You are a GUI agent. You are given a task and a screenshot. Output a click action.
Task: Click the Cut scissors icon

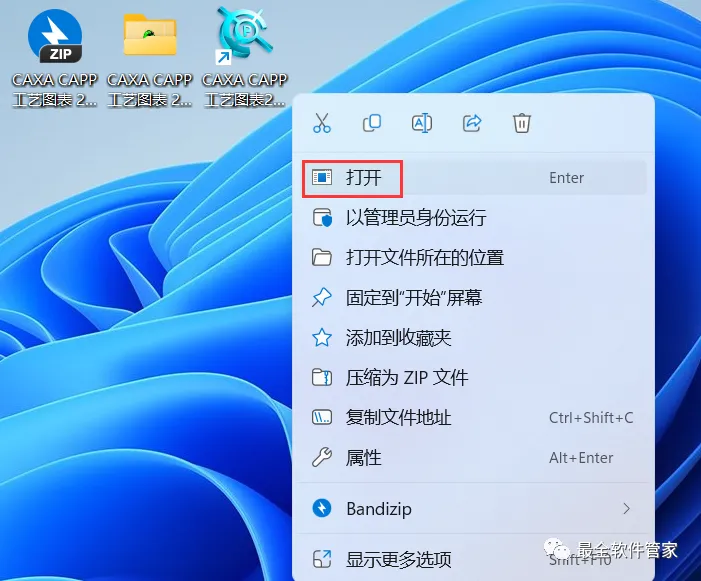click(x=322, y=123)
